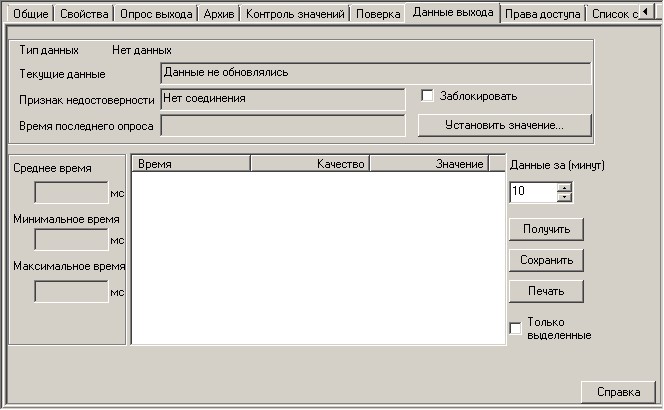This screenshot has width=664, height=410.
Task: Sort by the Значение column header
Action: point(429,164)
